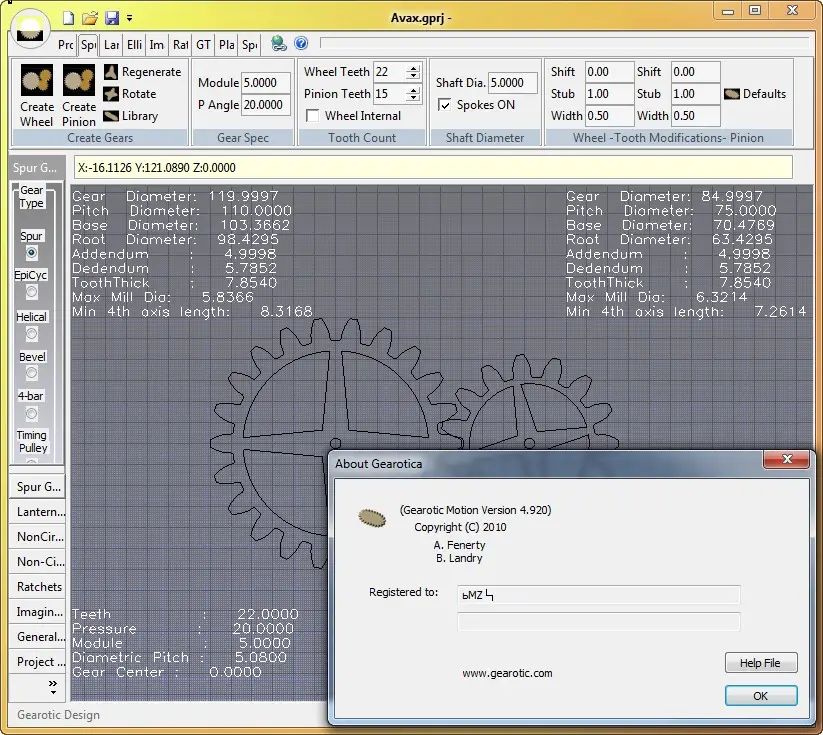The height and width of the screenshot is (735, 823).
Task: Select the EpiCyc gear type radio button
Action: coord(31,291)
